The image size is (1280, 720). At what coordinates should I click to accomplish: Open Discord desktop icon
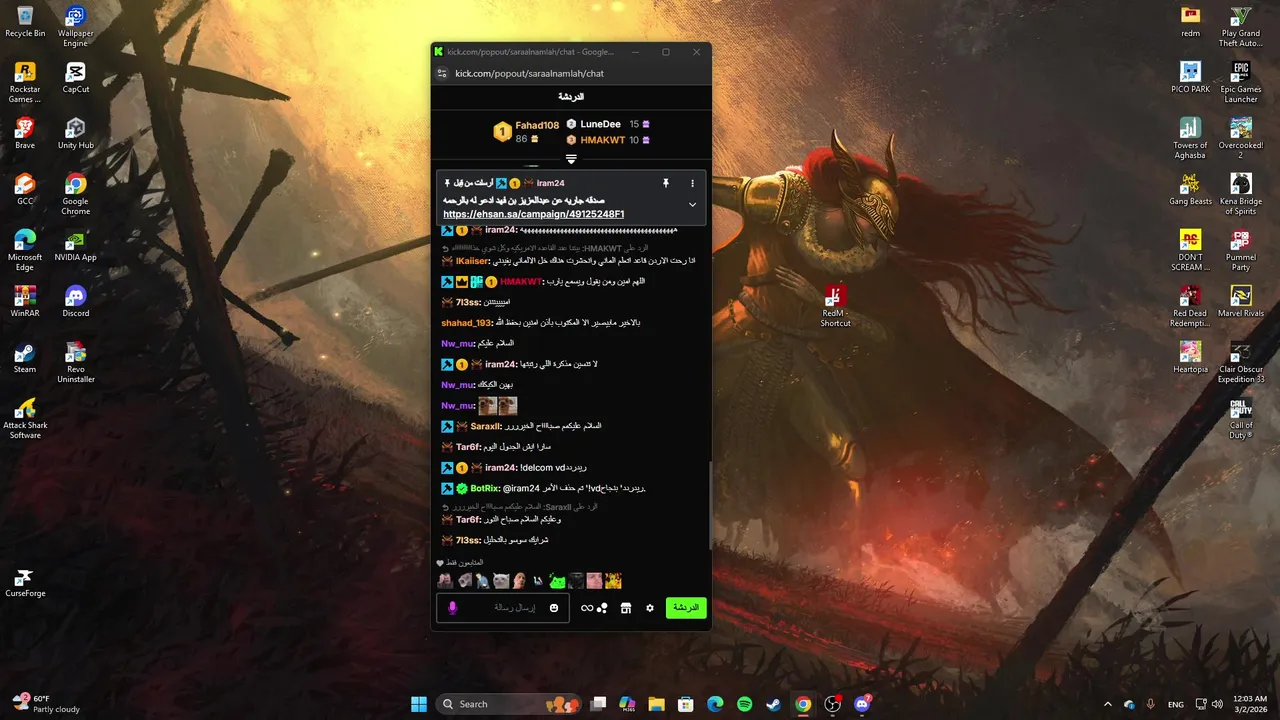[75, 302]
